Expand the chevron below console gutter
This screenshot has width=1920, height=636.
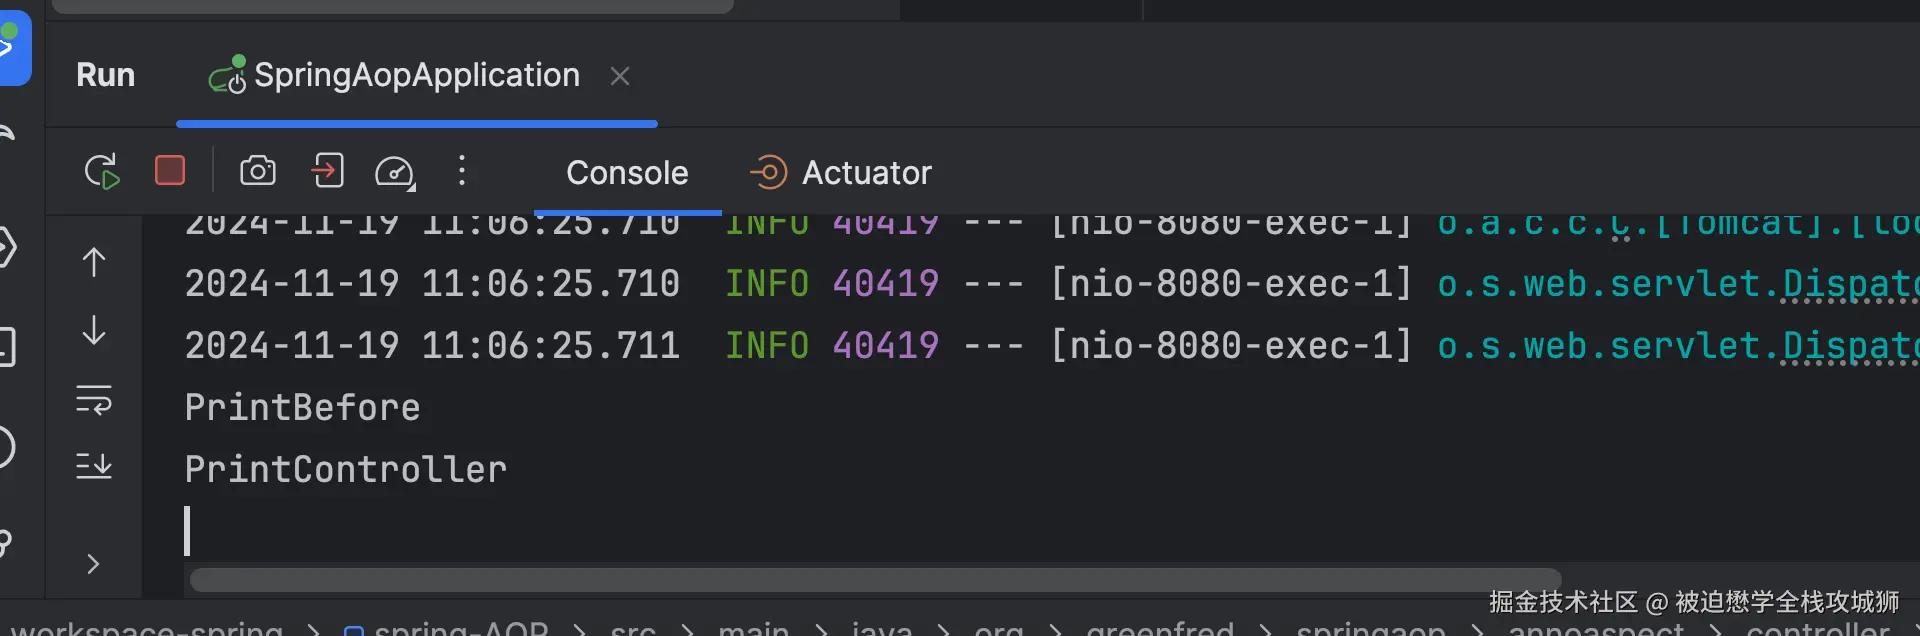[x=93, y=564]
